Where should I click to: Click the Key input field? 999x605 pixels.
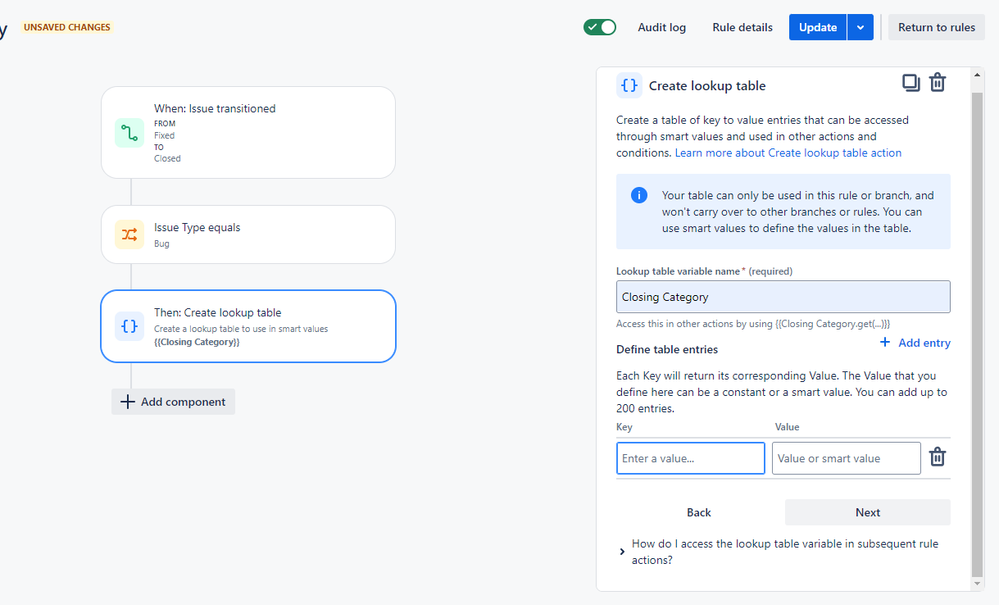[x=690, y=458]
